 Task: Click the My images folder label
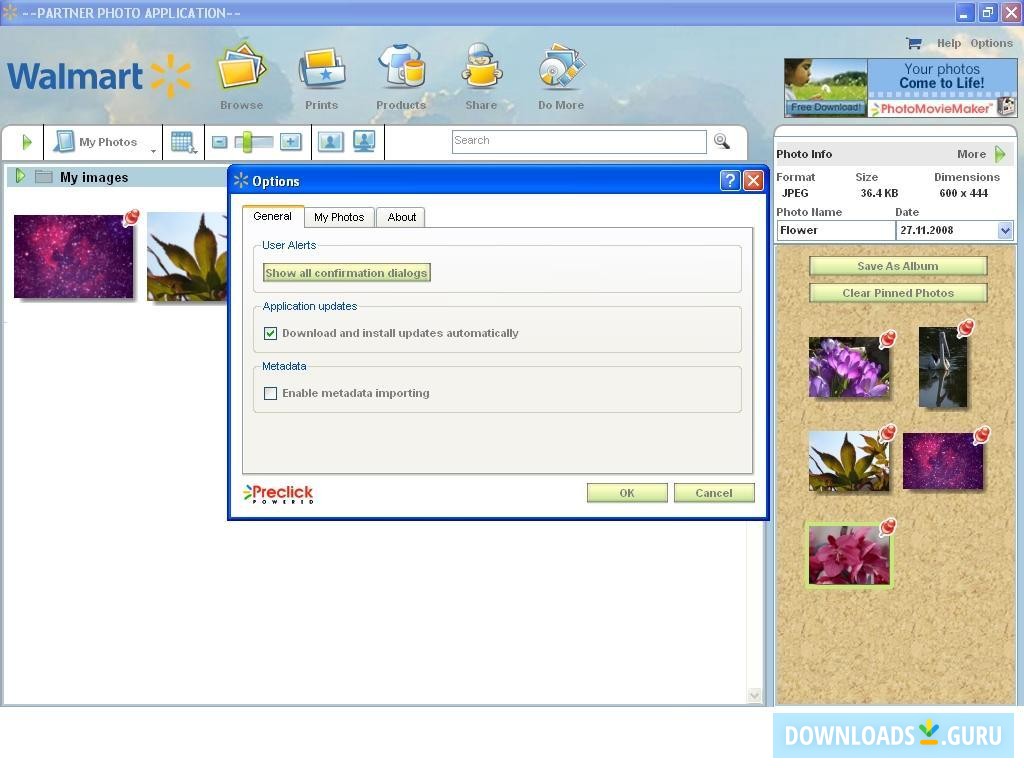point(94,177)
